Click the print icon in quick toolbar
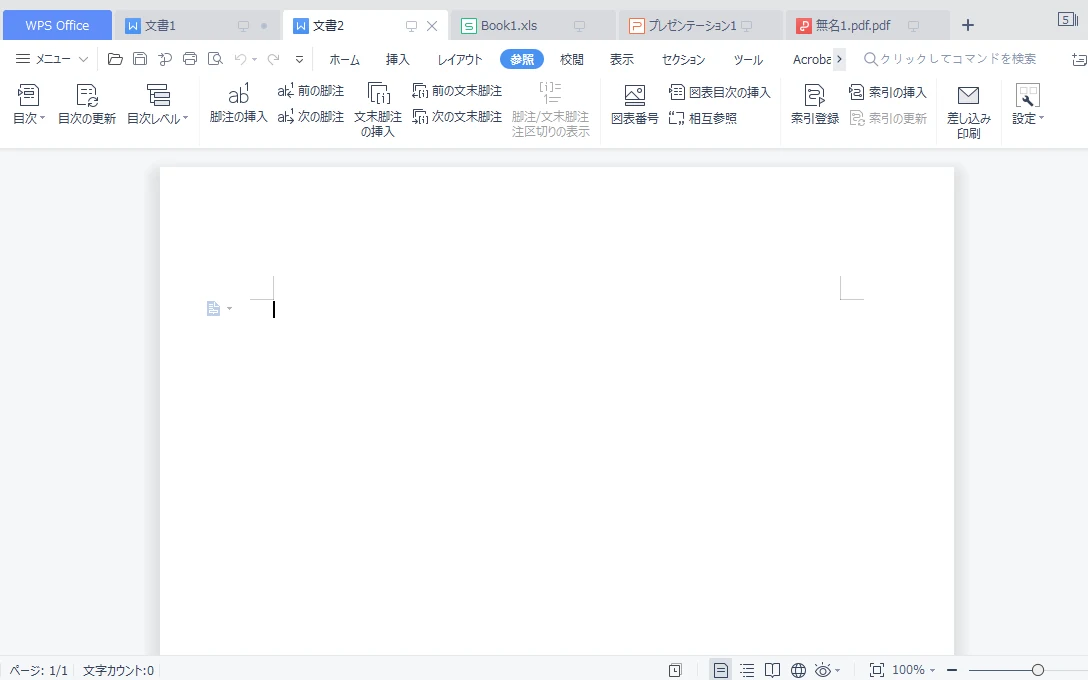Viewport: 1088px width, 680px height. tap(189, 59)
